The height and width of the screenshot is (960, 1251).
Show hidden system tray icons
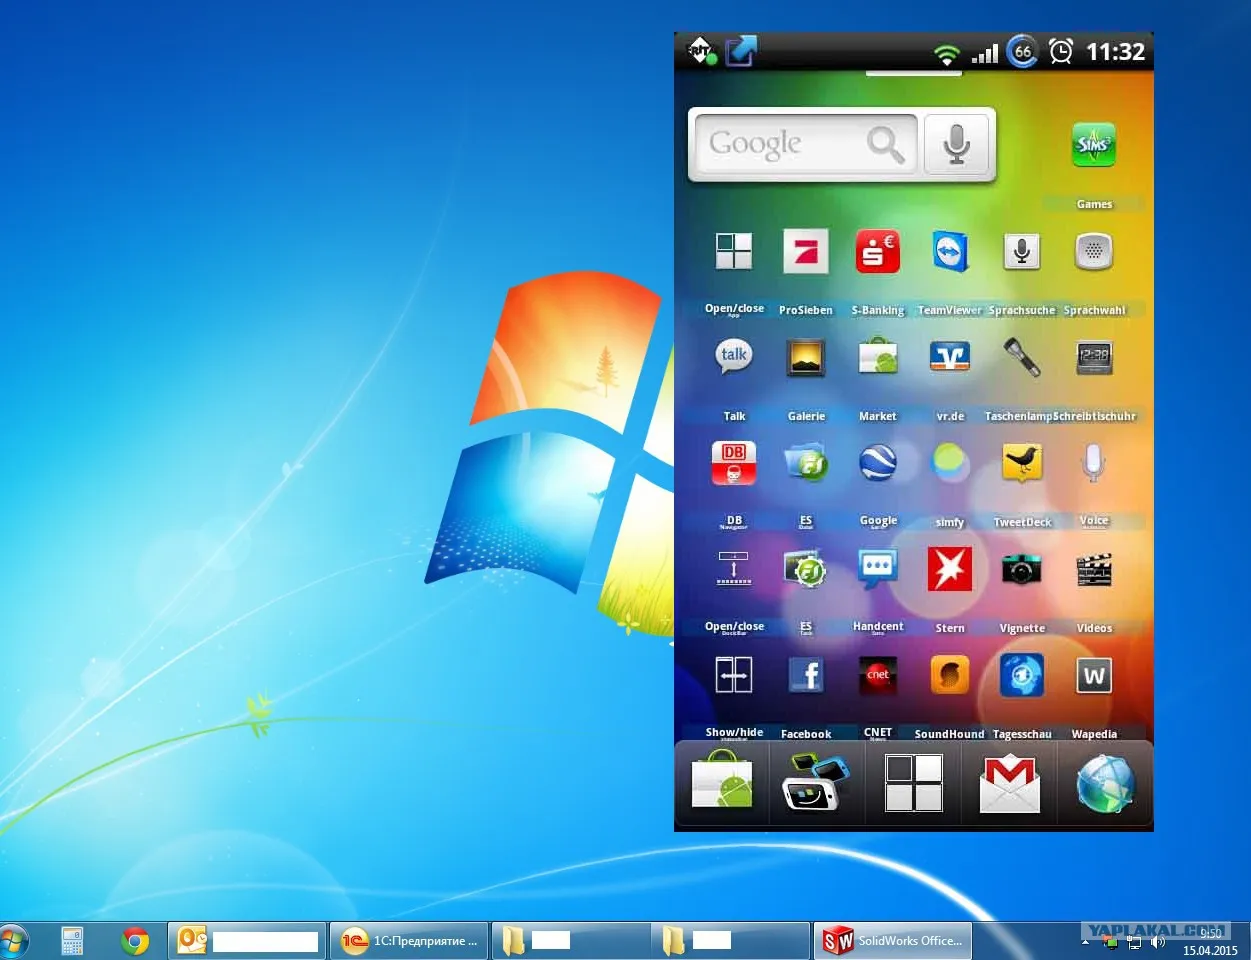click(1087, 942)
